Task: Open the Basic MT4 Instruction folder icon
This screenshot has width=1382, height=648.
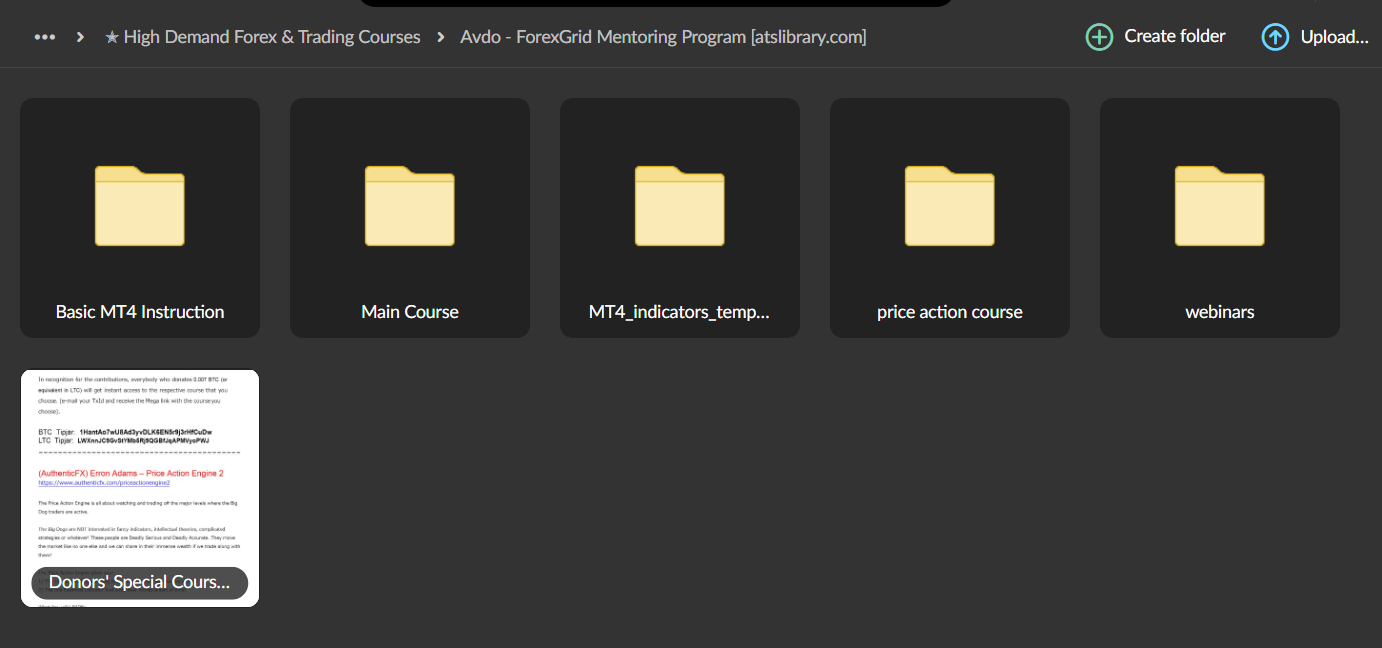Action: pos(139,207)
